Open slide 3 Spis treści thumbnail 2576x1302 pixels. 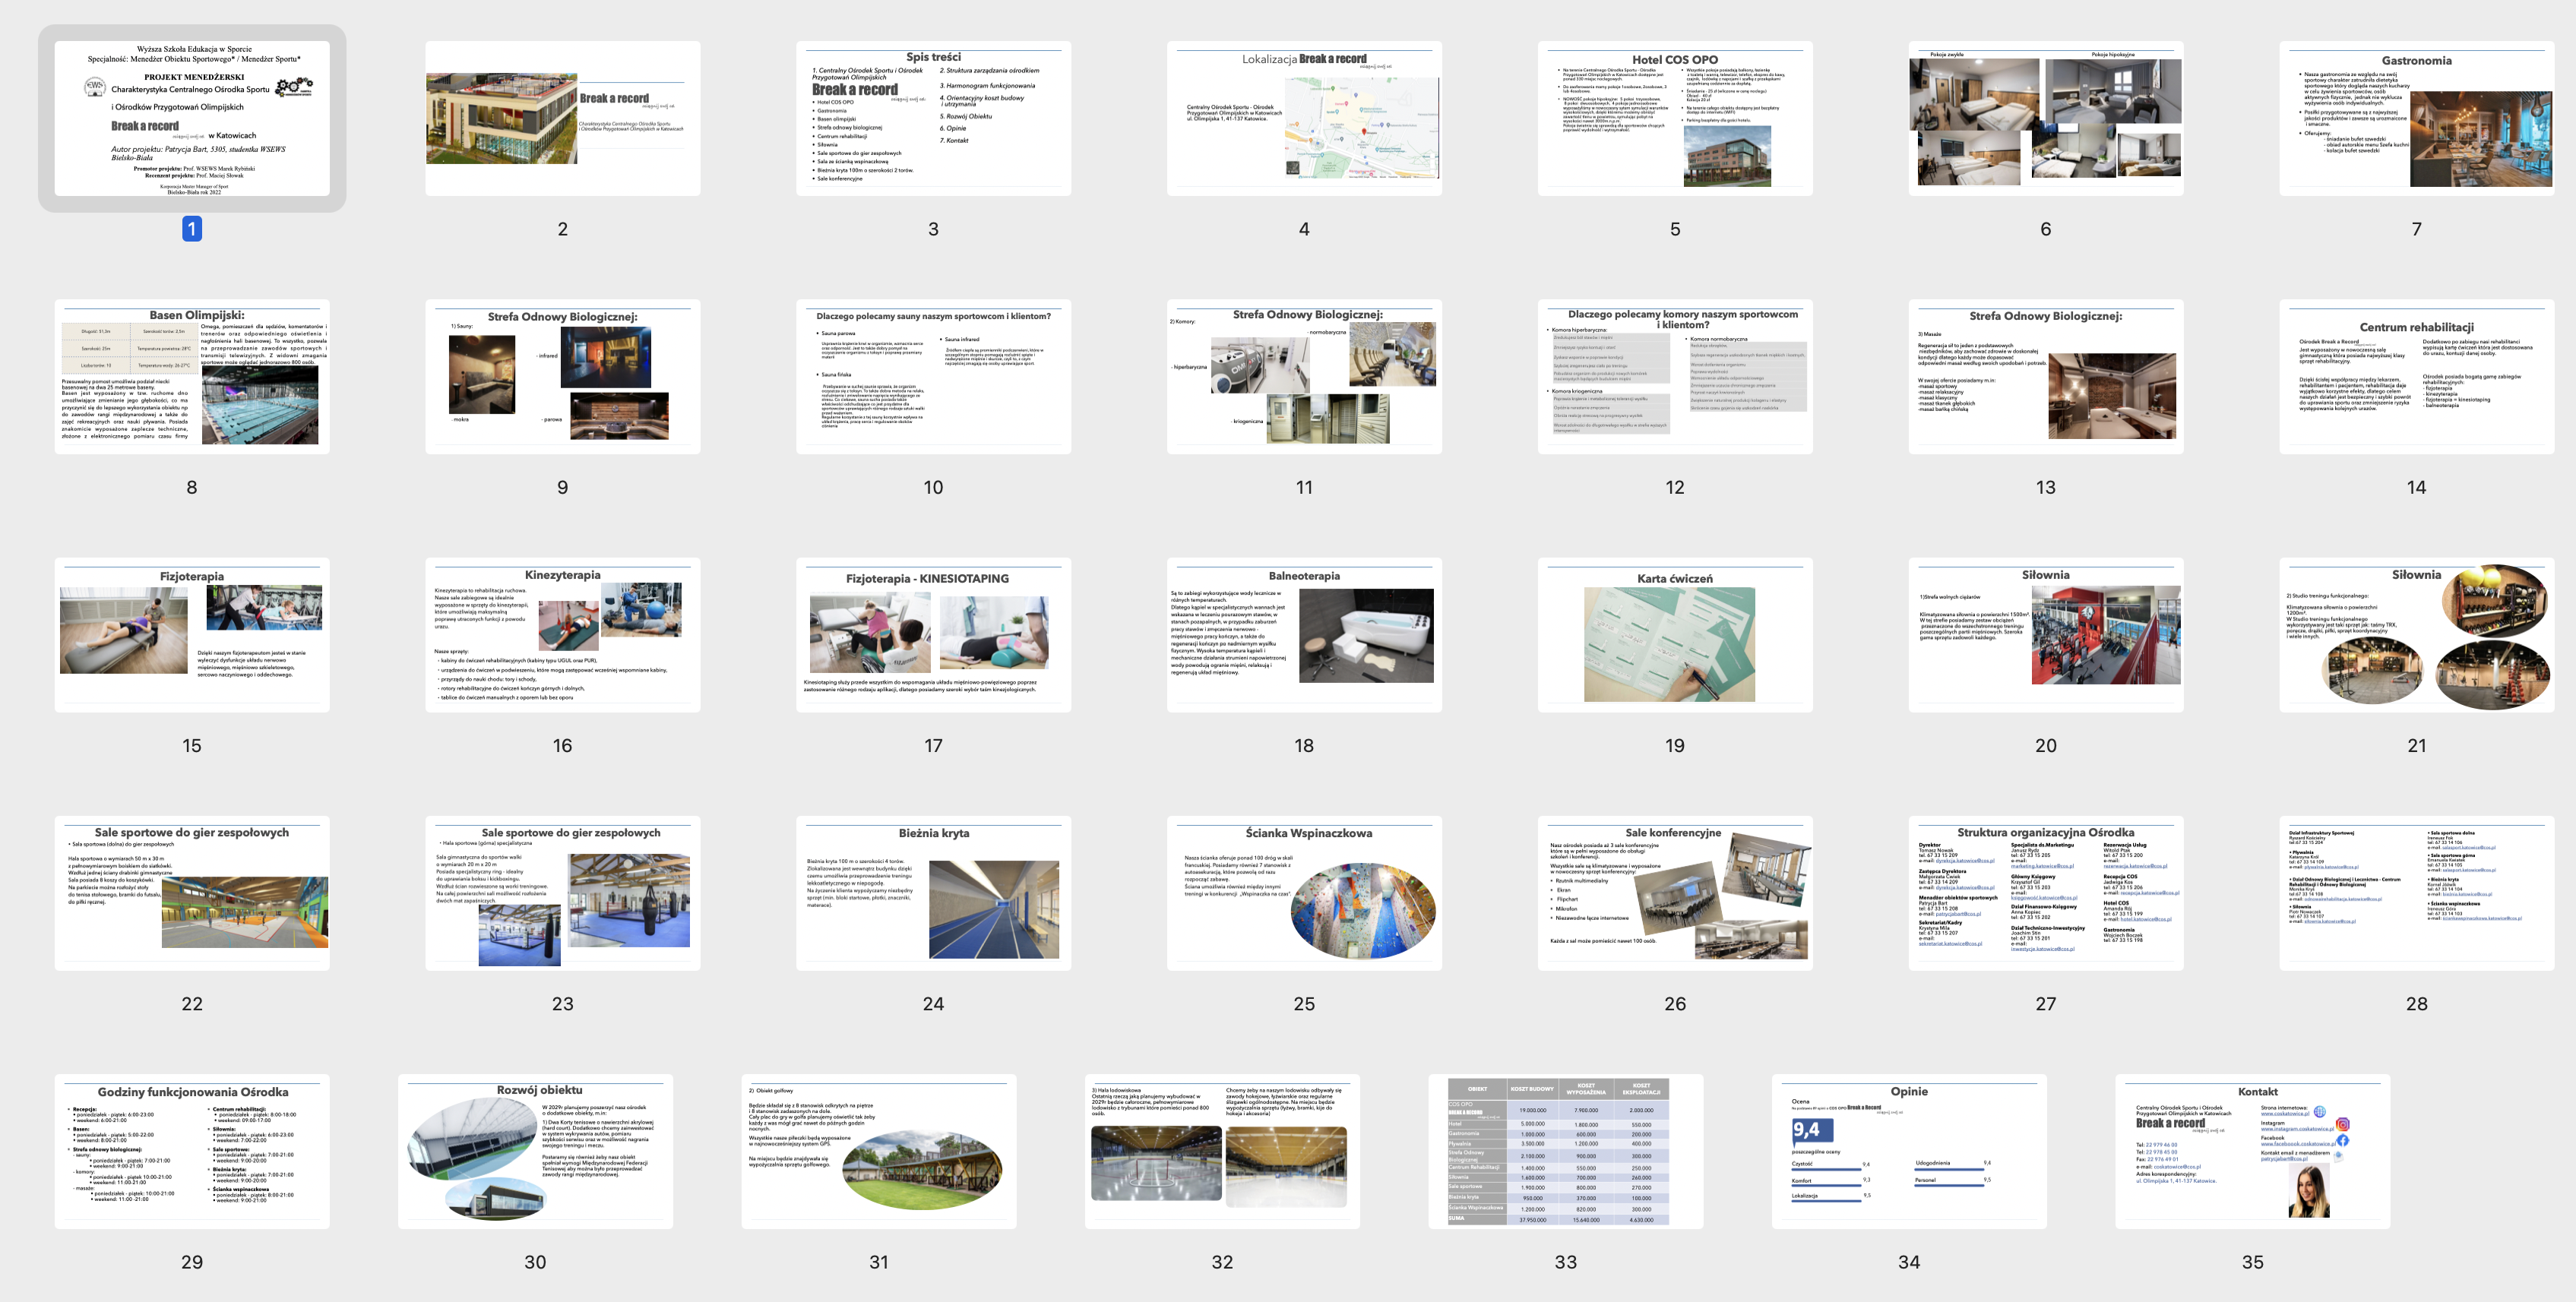(933, 118)
